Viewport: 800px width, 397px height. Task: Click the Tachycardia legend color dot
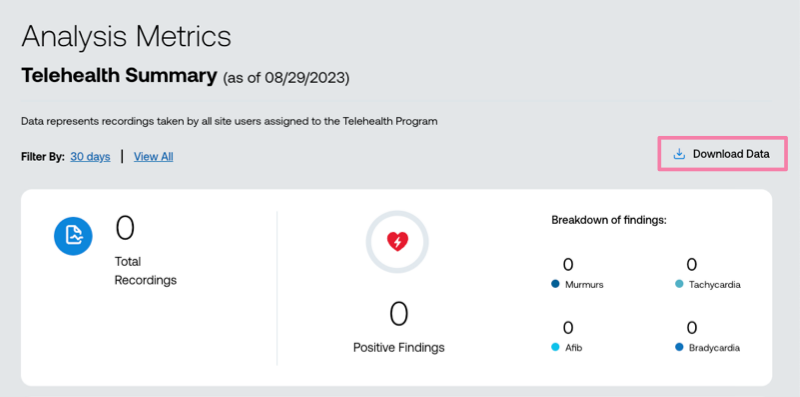tap(679, 284)
